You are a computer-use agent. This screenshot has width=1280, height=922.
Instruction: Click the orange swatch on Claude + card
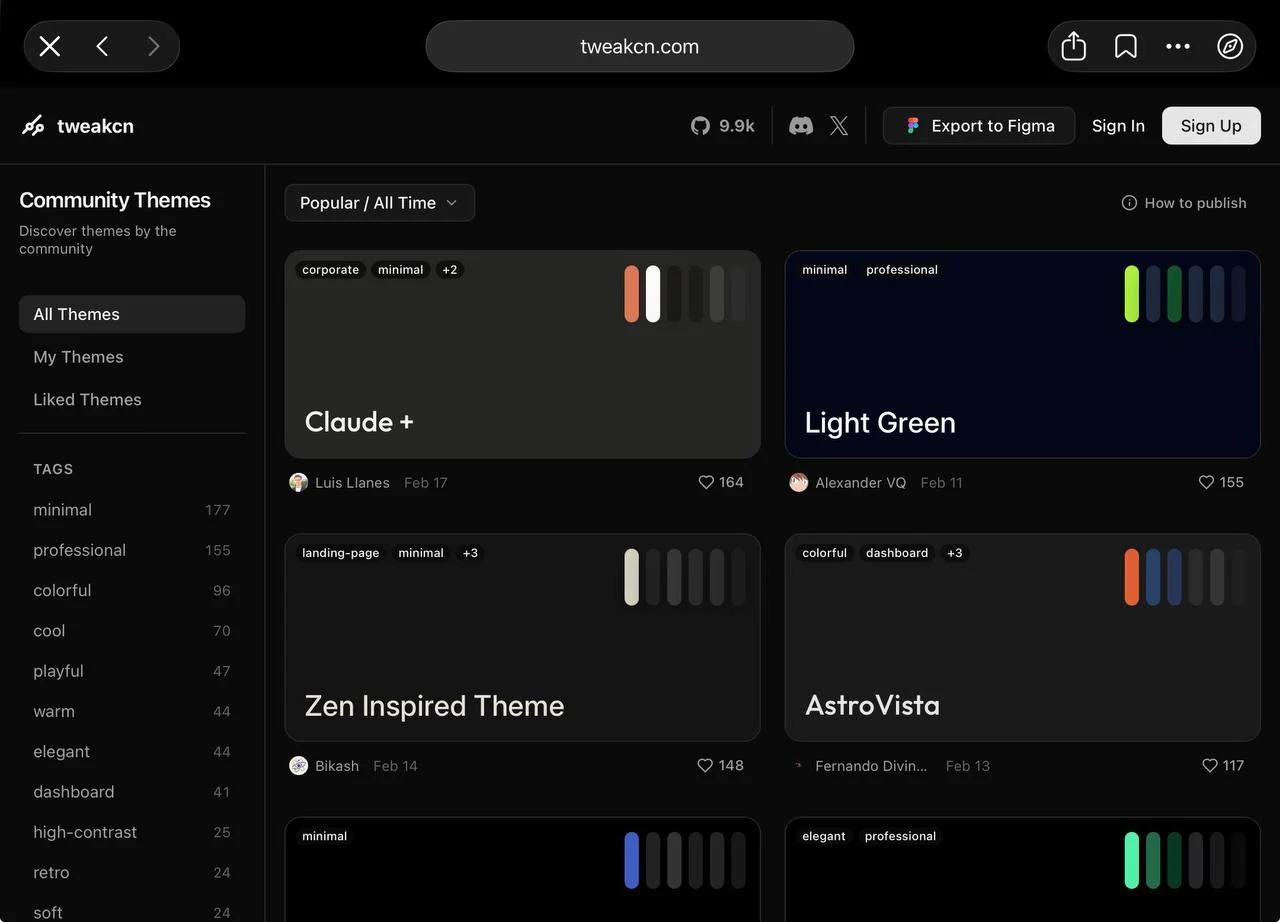632,294
